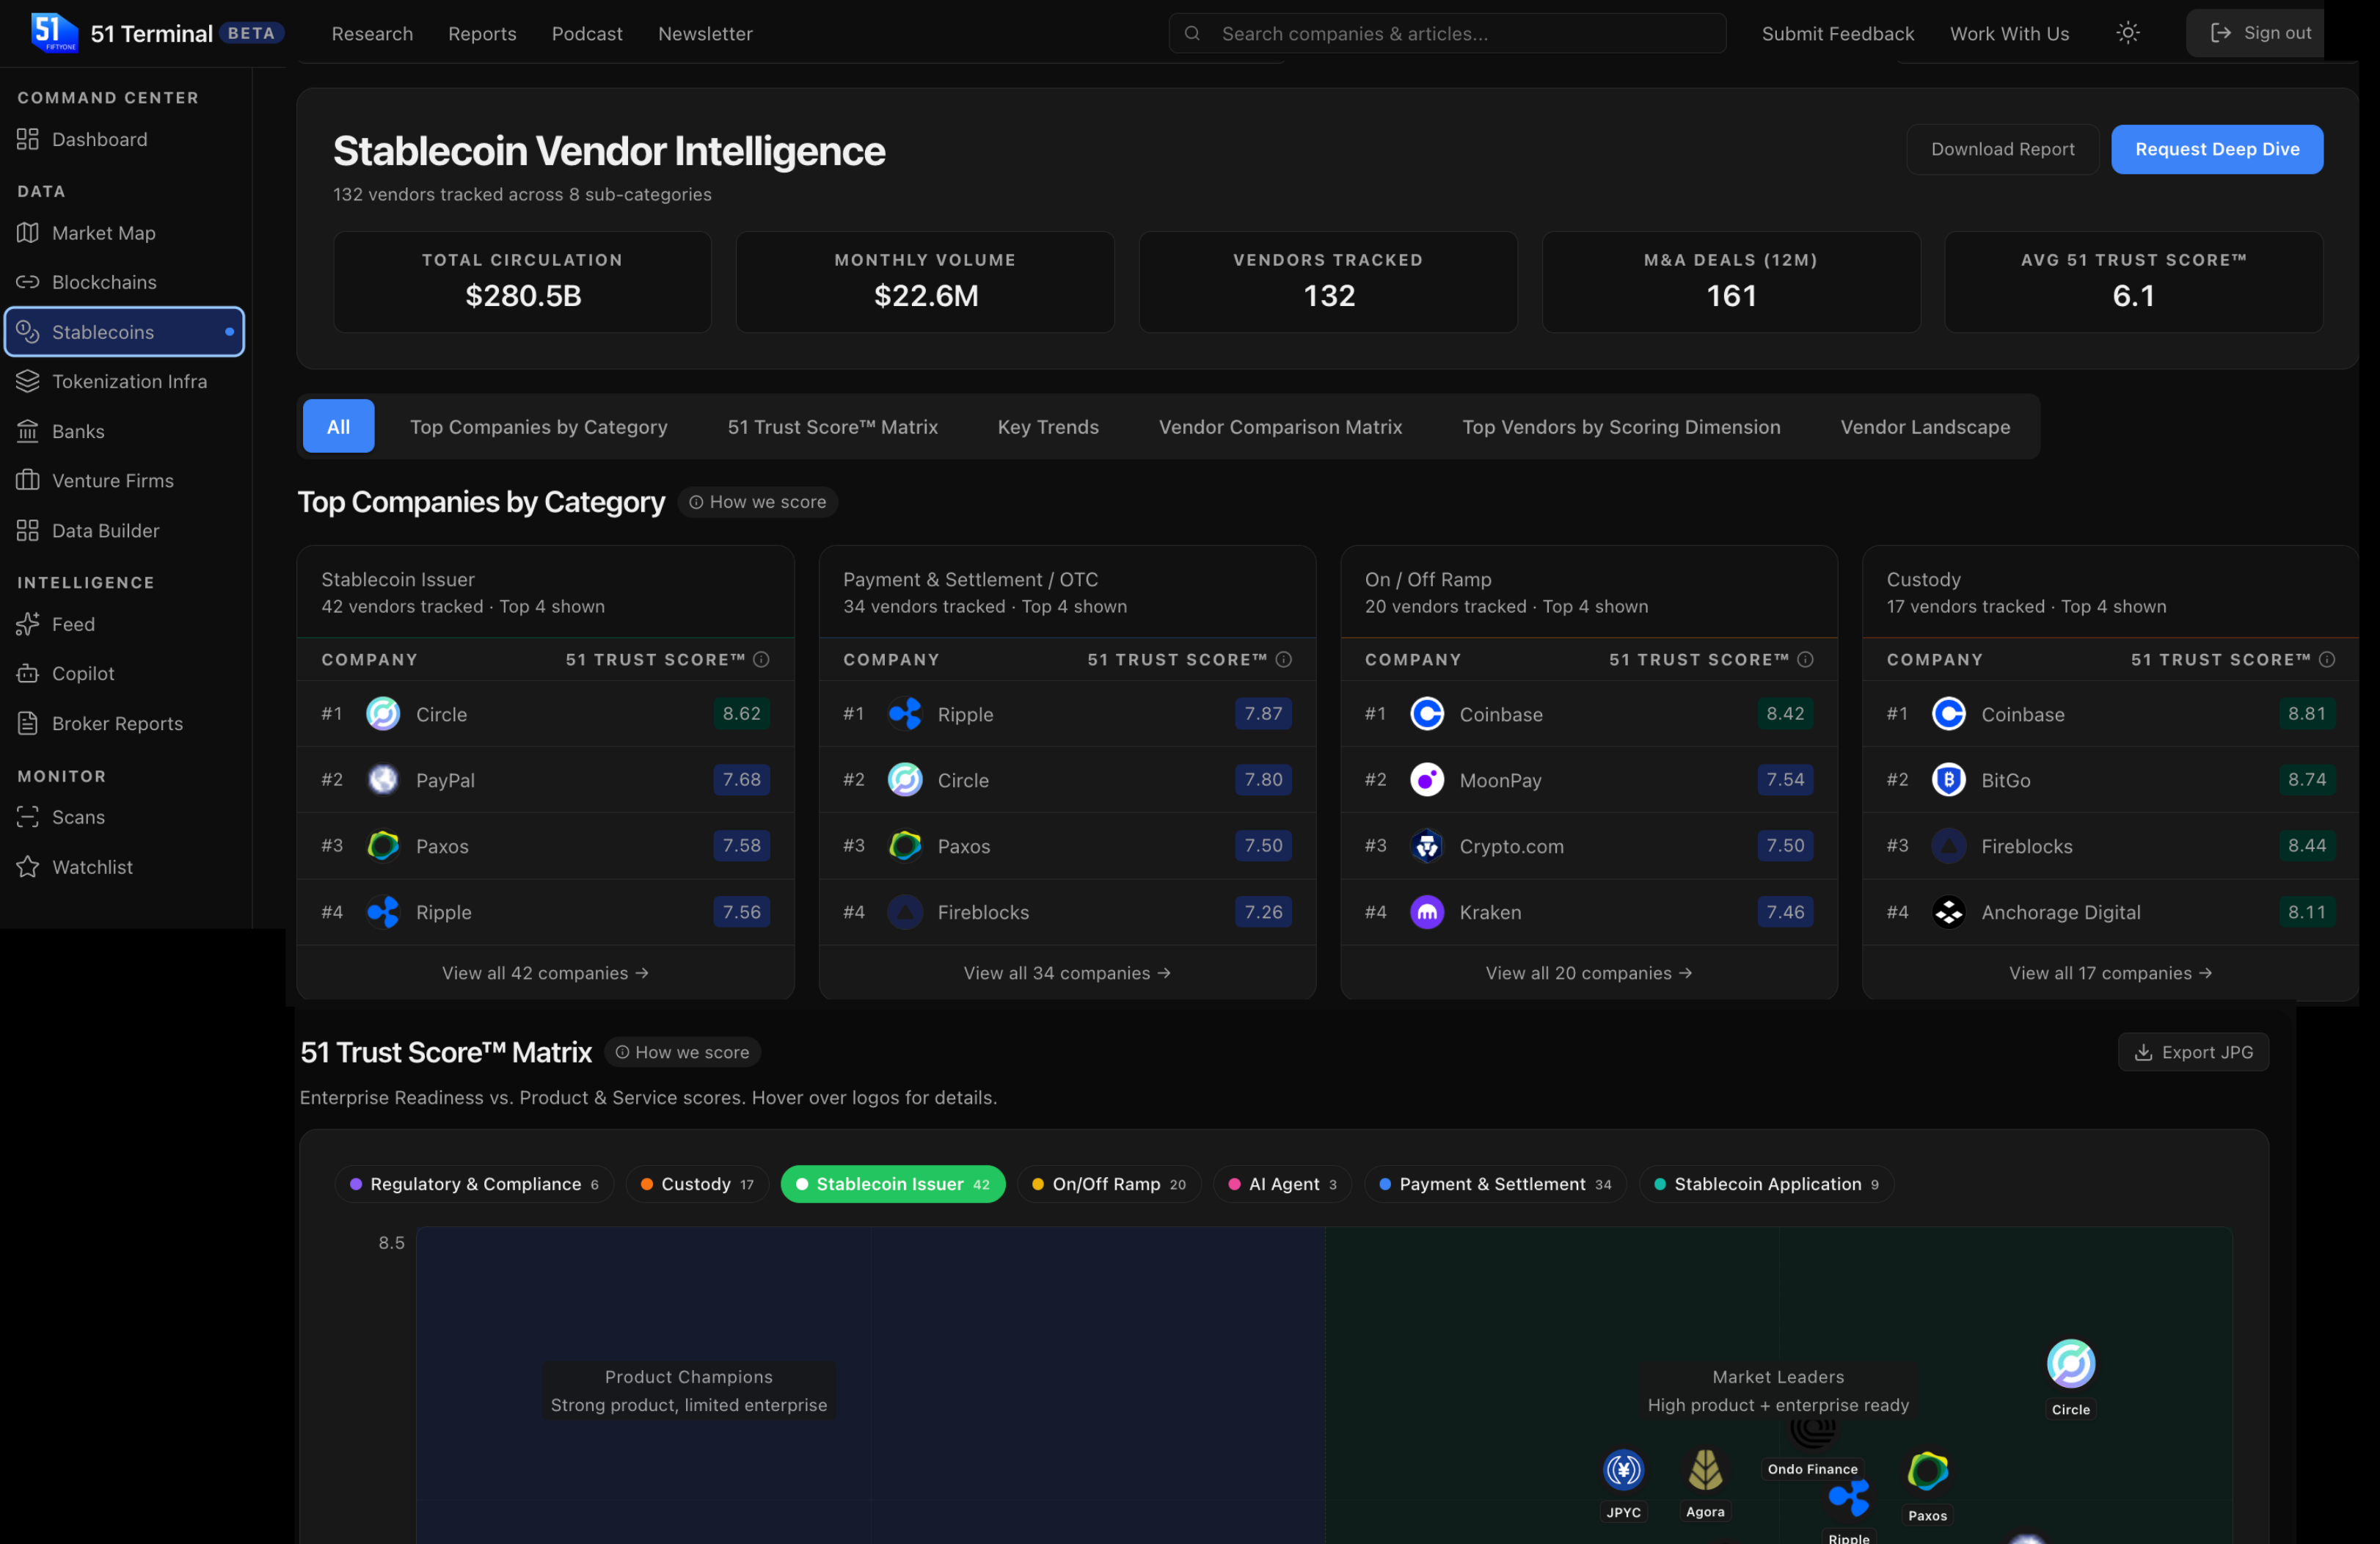Screen dimensions: 2380x1544
Task: Click Submit Feedback link
Action: tap(1837, 33)
